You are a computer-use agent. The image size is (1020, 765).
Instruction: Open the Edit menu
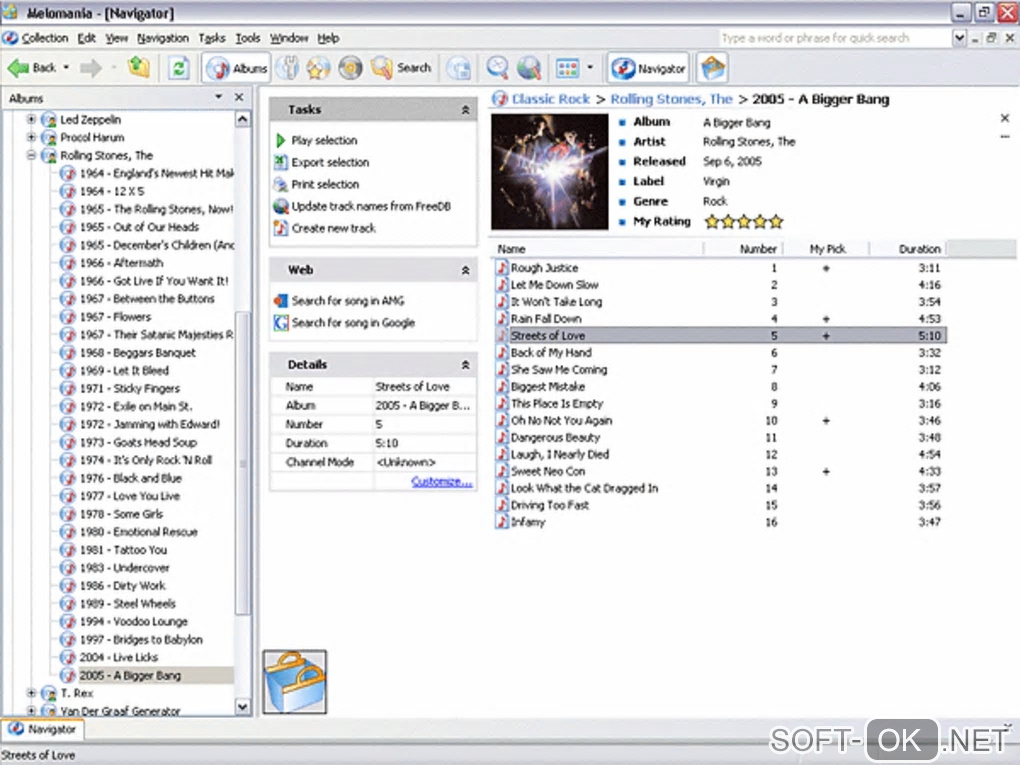point(87,38)
